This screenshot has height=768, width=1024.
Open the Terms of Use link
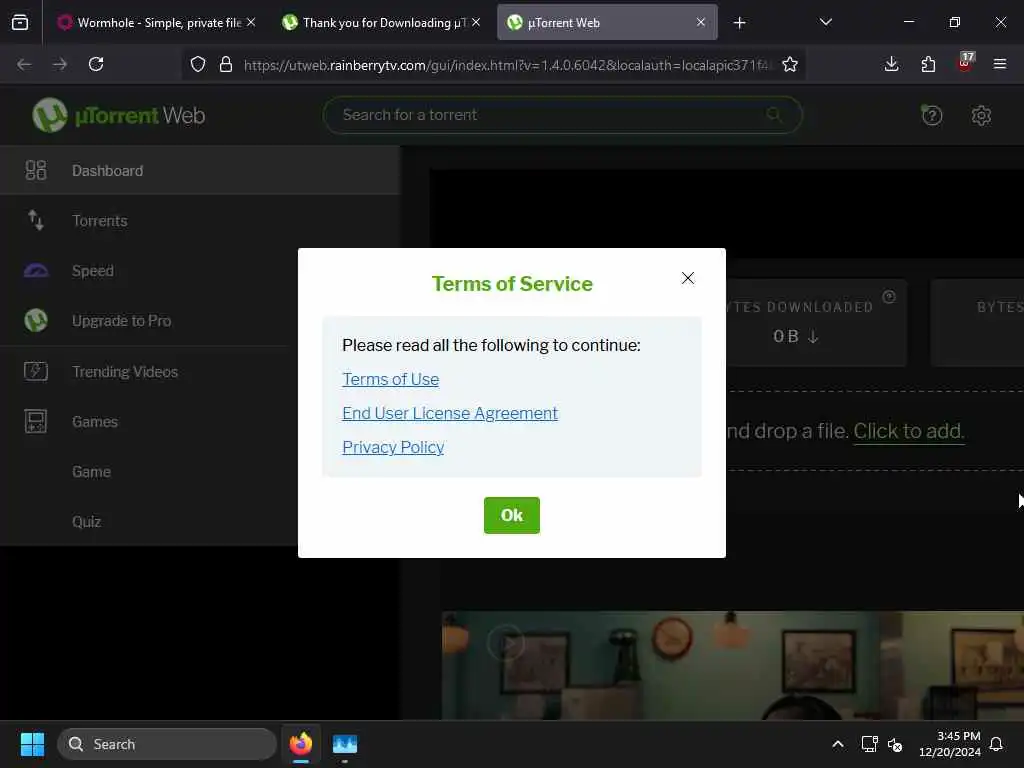coord(391,379)
